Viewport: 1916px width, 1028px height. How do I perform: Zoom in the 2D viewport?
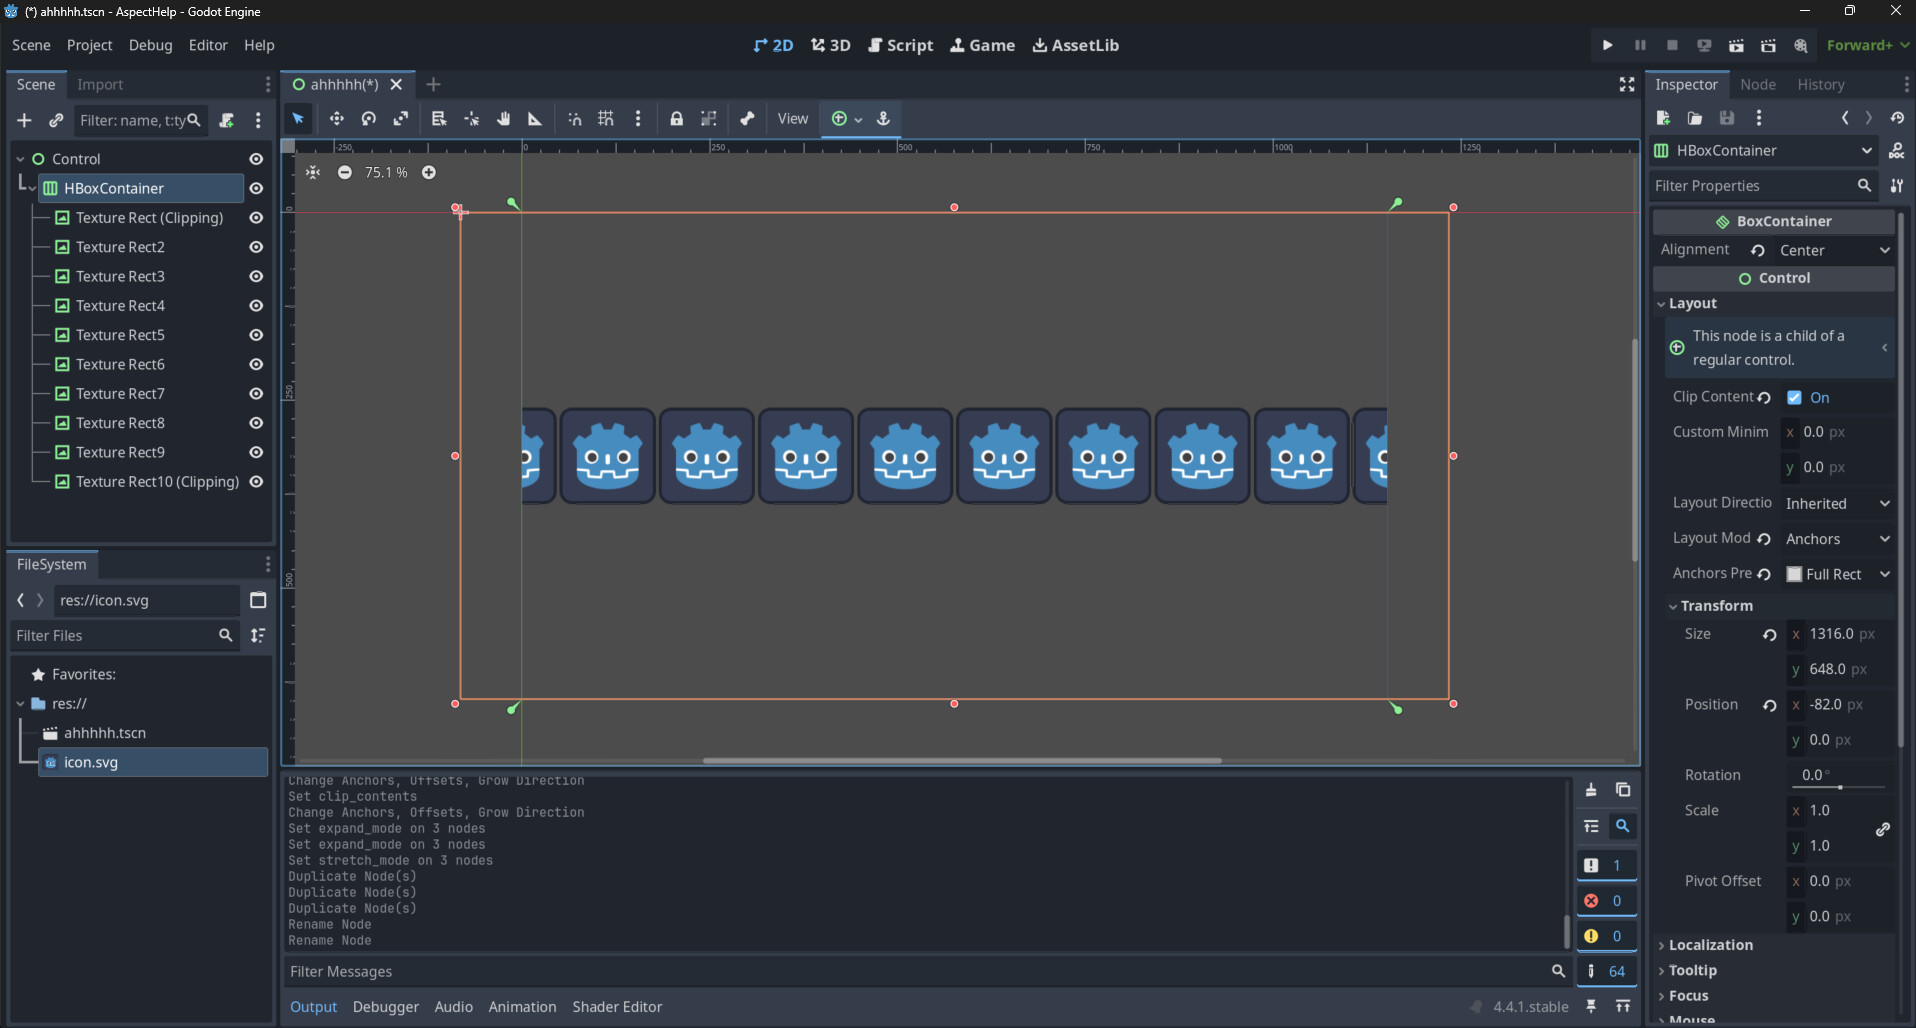point(429,173)
